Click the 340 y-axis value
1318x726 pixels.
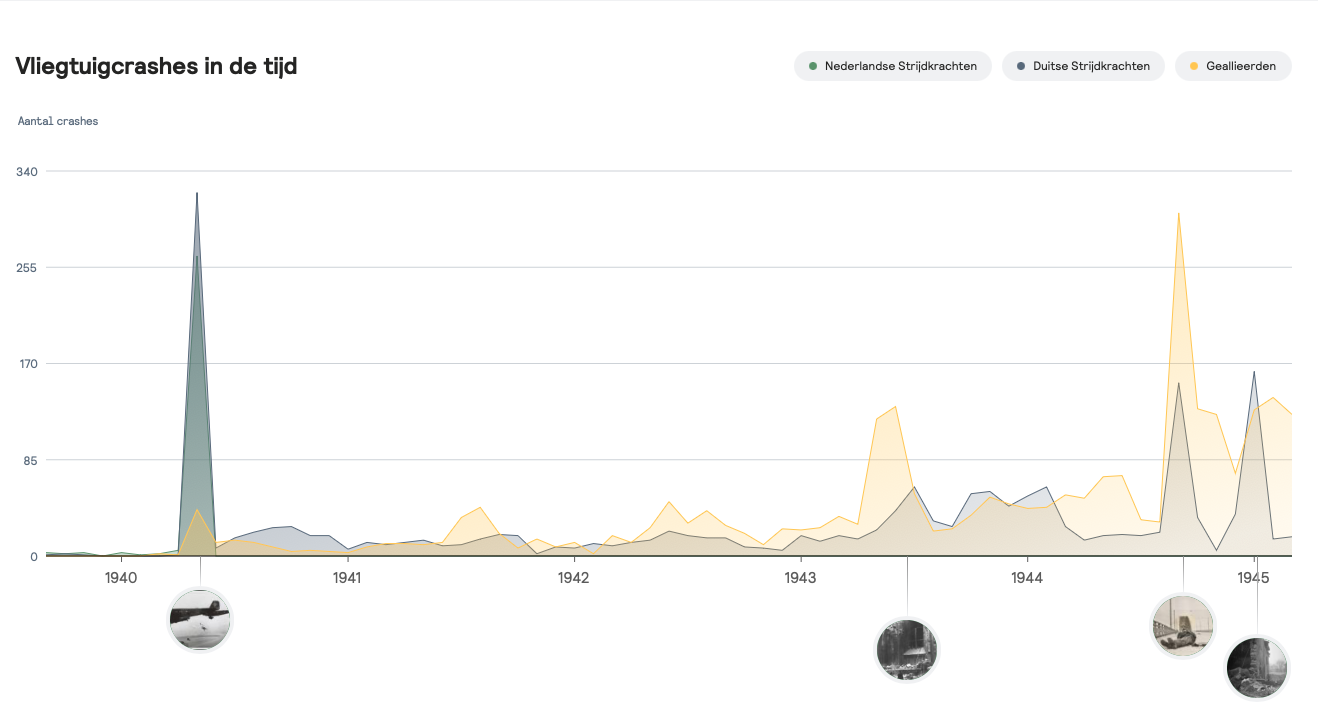coord(27,172)
